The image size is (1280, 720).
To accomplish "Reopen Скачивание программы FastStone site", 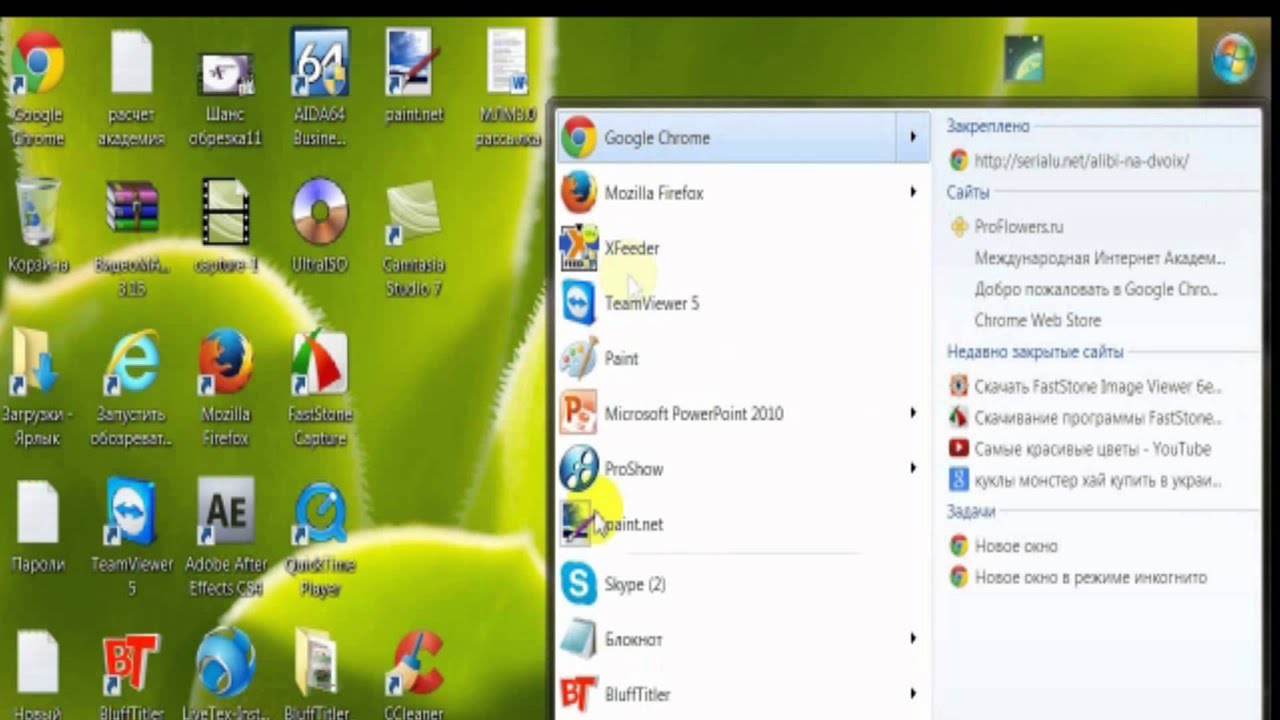I will [x=1086, y=417].
